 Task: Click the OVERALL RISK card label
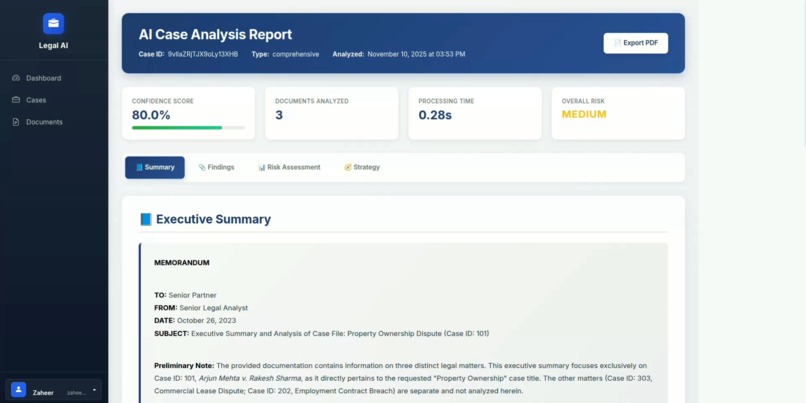coord(583,101)
